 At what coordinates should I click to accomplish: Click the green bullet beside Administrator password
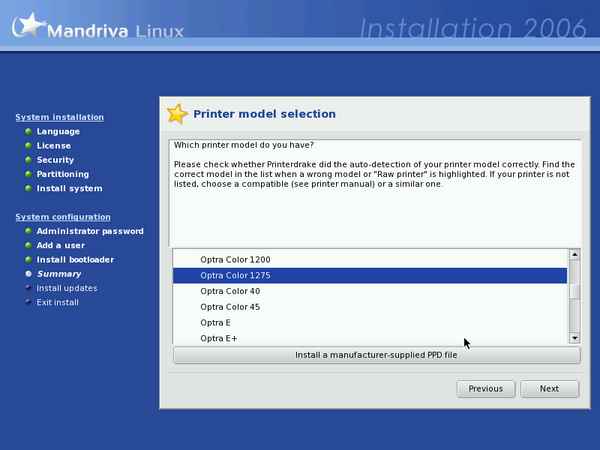28,231
